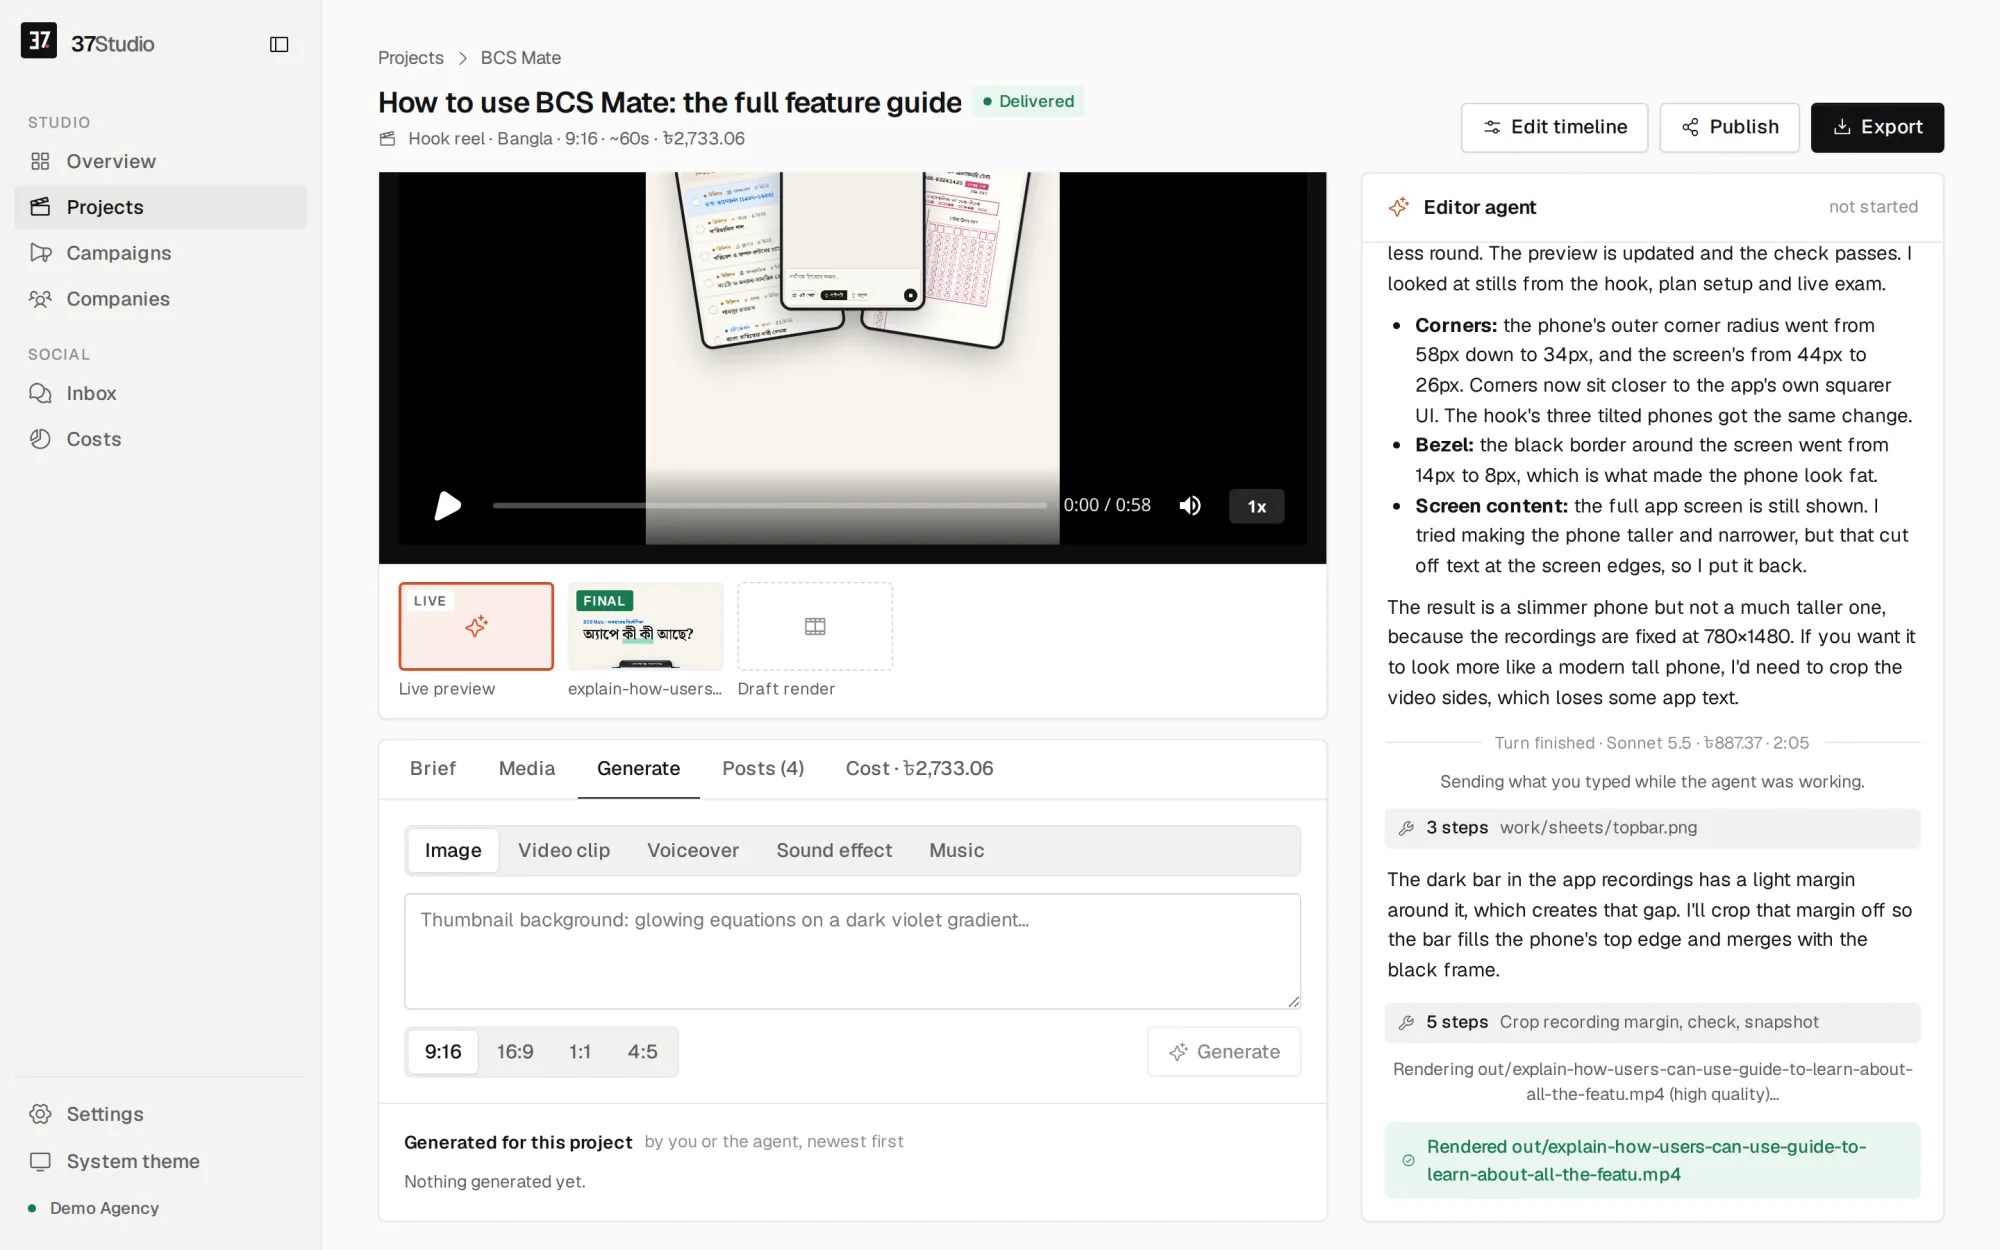Click the Rendered out/explain-how-users mp4 message

pyautogui.click(x=1652, y=1160)
